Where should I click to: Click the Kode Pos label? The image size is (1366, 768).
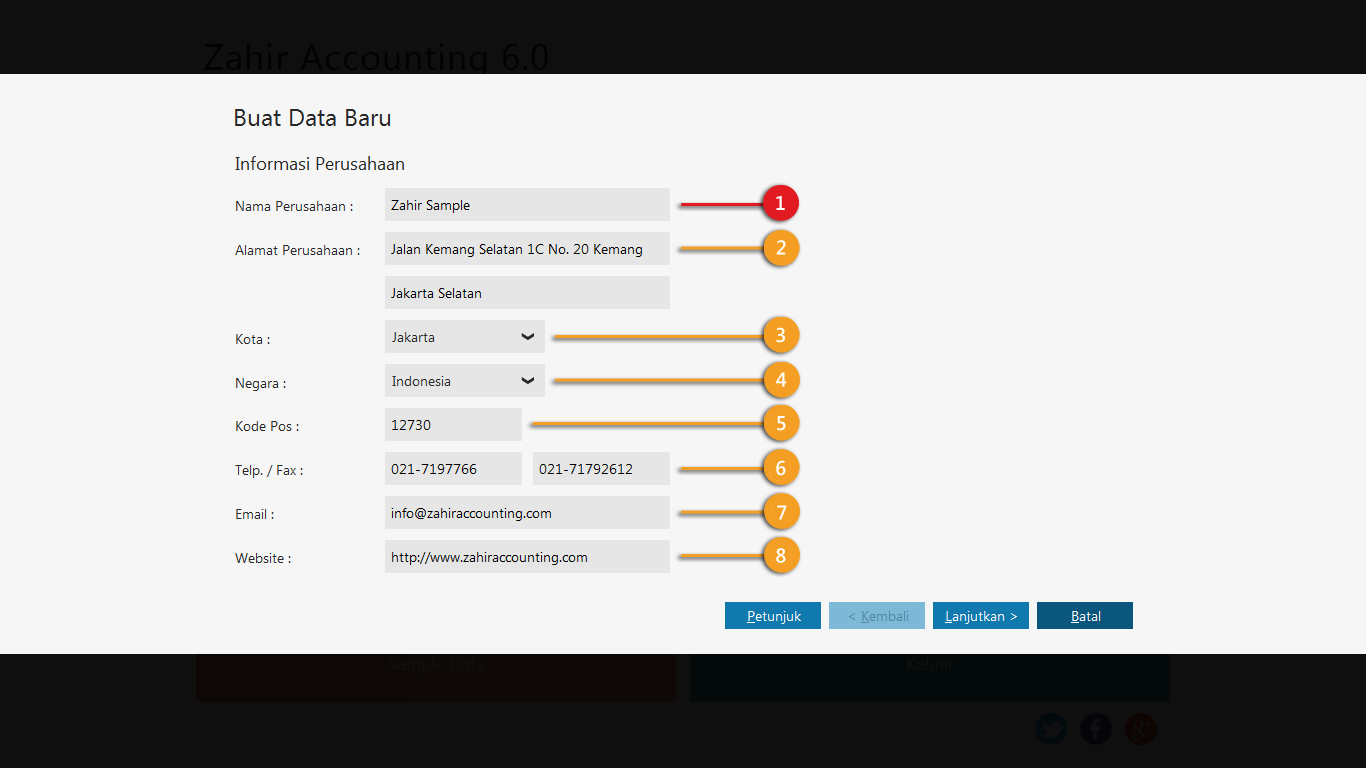(x=267, y=427)
